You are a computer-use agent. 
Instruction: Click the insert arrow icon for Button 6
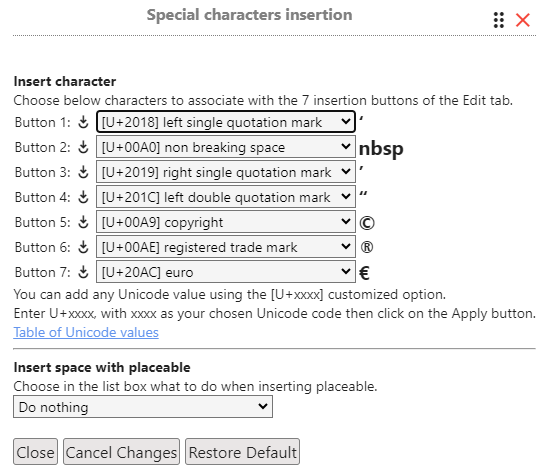83,247
